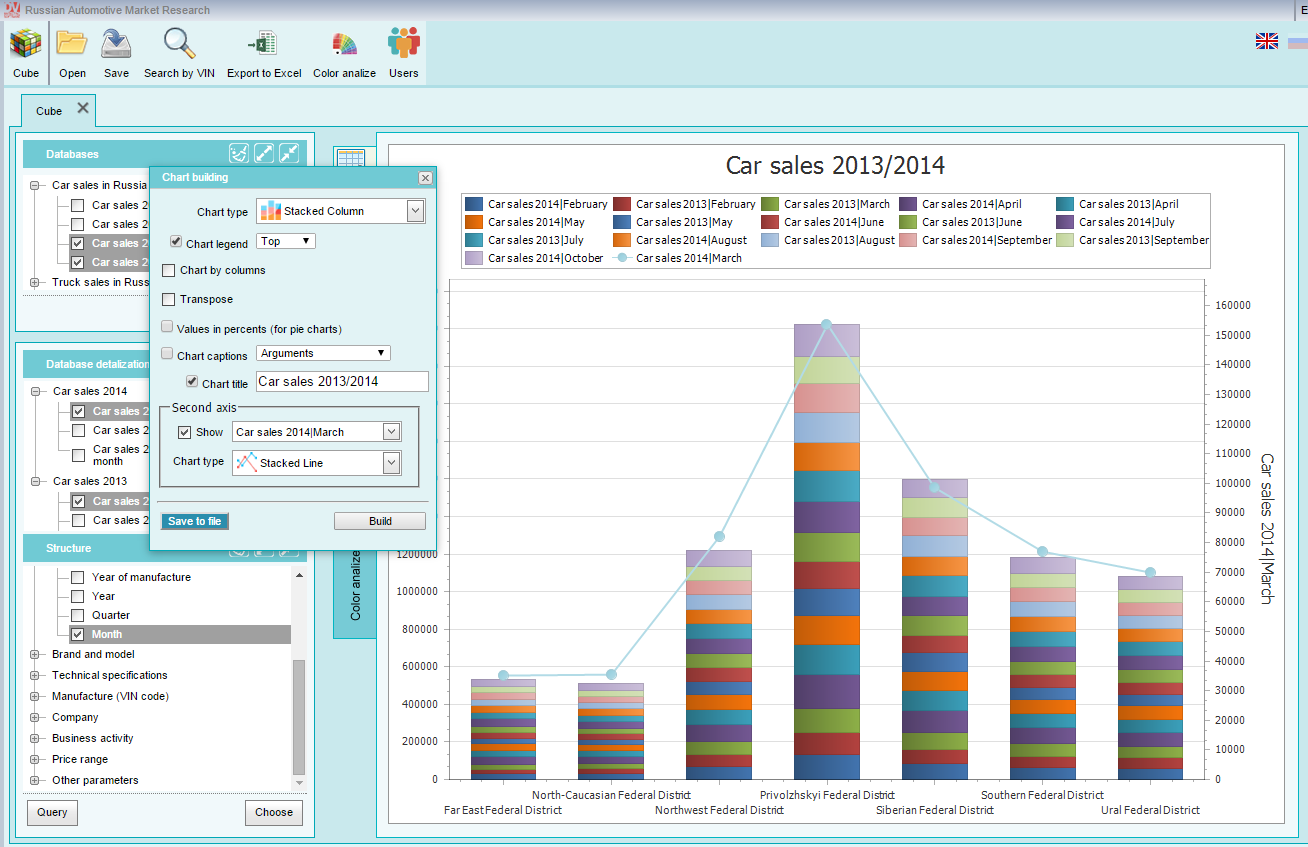Screen dimensions: 1308x847
Task: Click the Cube toolbar icon
Action: point(26,45)
